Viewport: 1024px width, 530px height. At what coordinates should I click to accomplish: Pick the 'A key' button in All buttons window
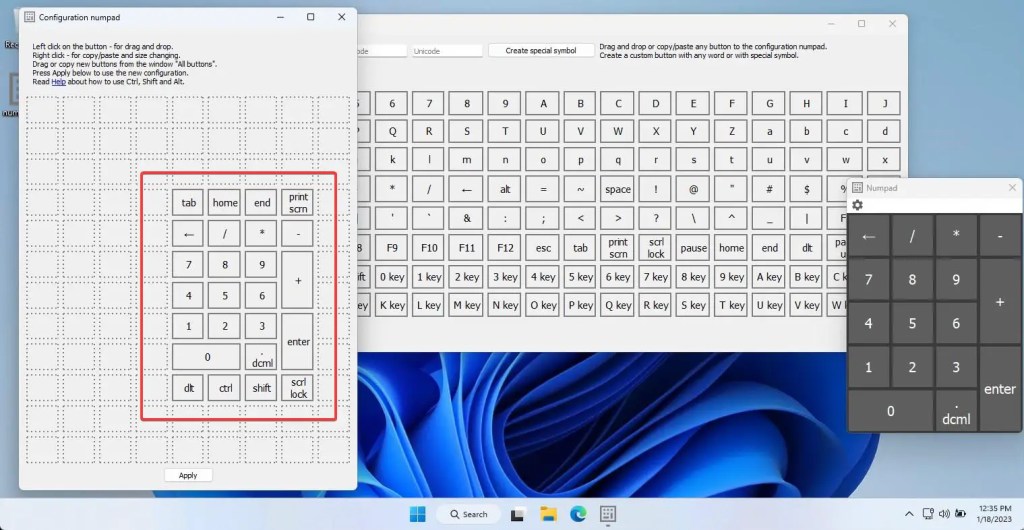coord(770,277)
